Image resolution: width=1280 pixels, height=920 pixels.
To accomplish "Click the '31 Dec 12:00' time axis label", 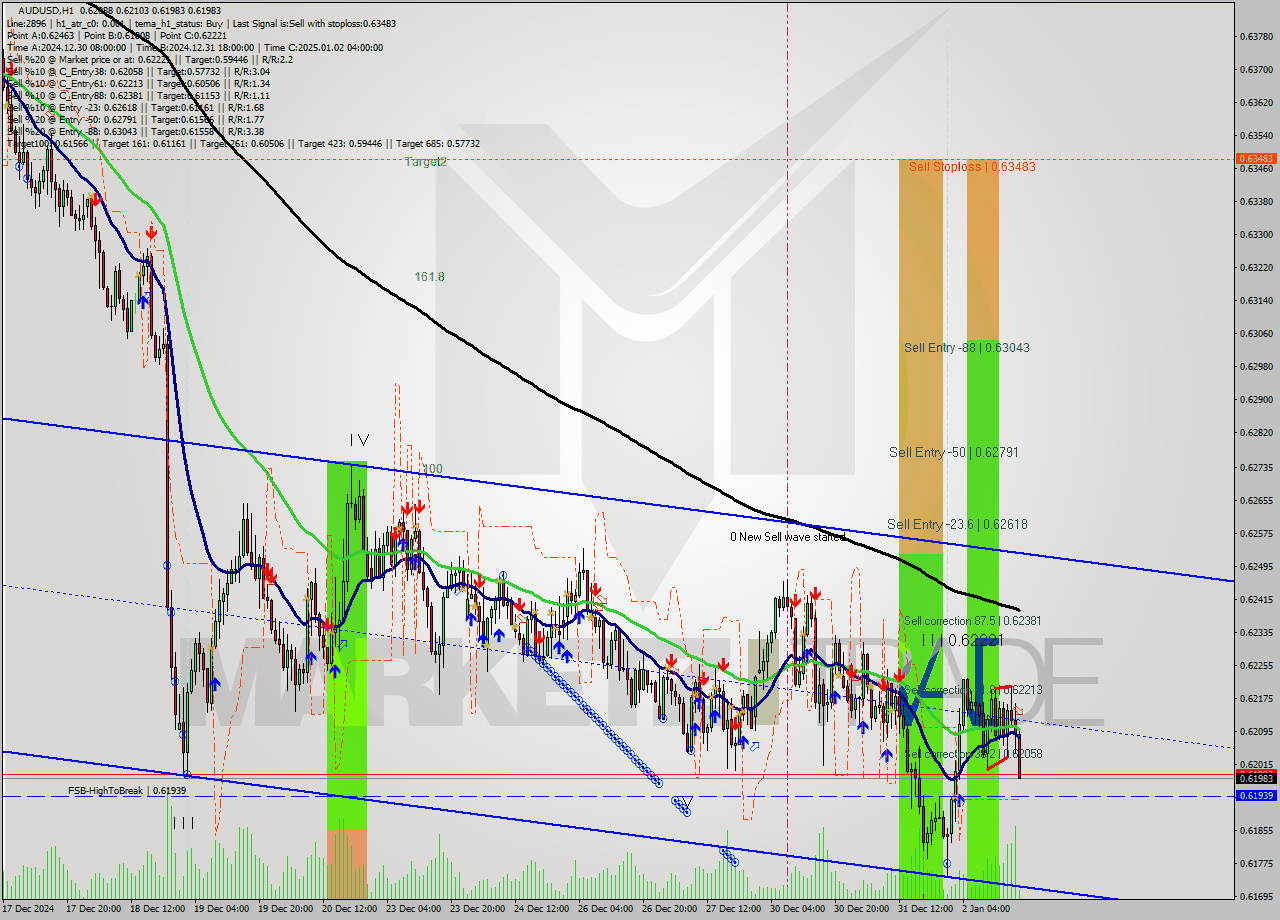I will tap(926, 909).
